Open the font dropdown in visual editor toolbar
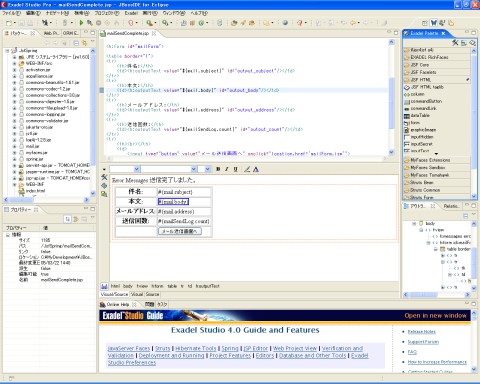This screenshot has width=480, height=384. click(x=193, y=169)
